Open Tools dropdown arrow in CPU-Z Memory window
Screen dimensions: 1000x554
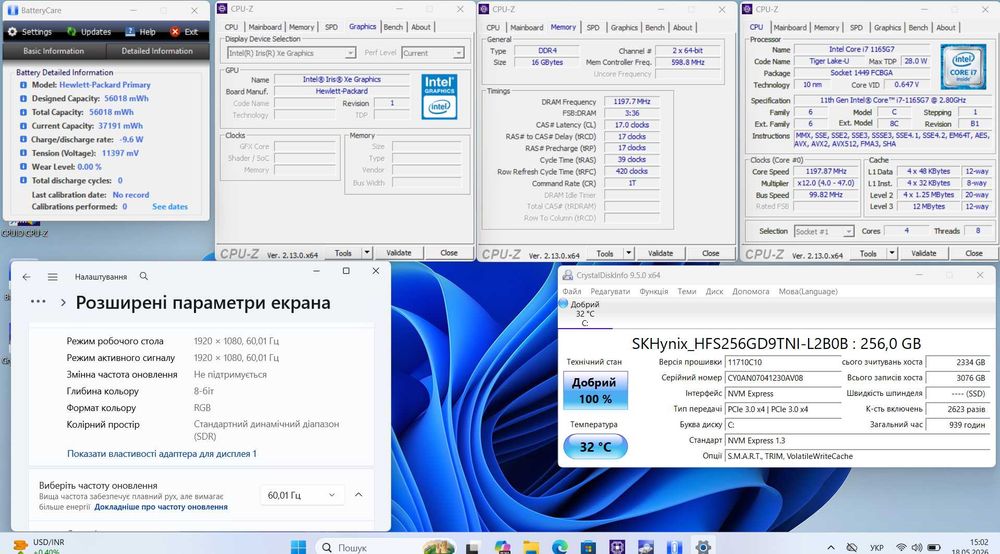click(628, 253)
